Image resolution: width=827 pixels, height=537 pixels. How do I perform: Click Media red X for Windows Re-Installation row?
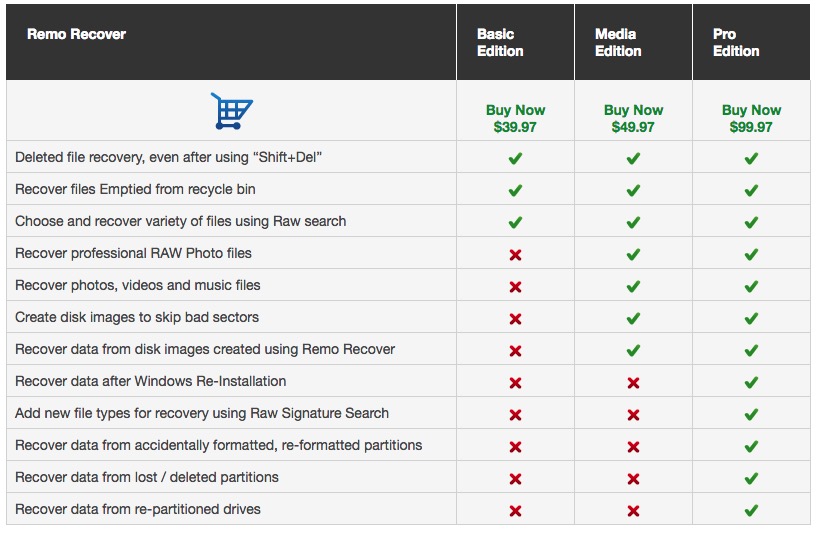click(x=633, y=383)
